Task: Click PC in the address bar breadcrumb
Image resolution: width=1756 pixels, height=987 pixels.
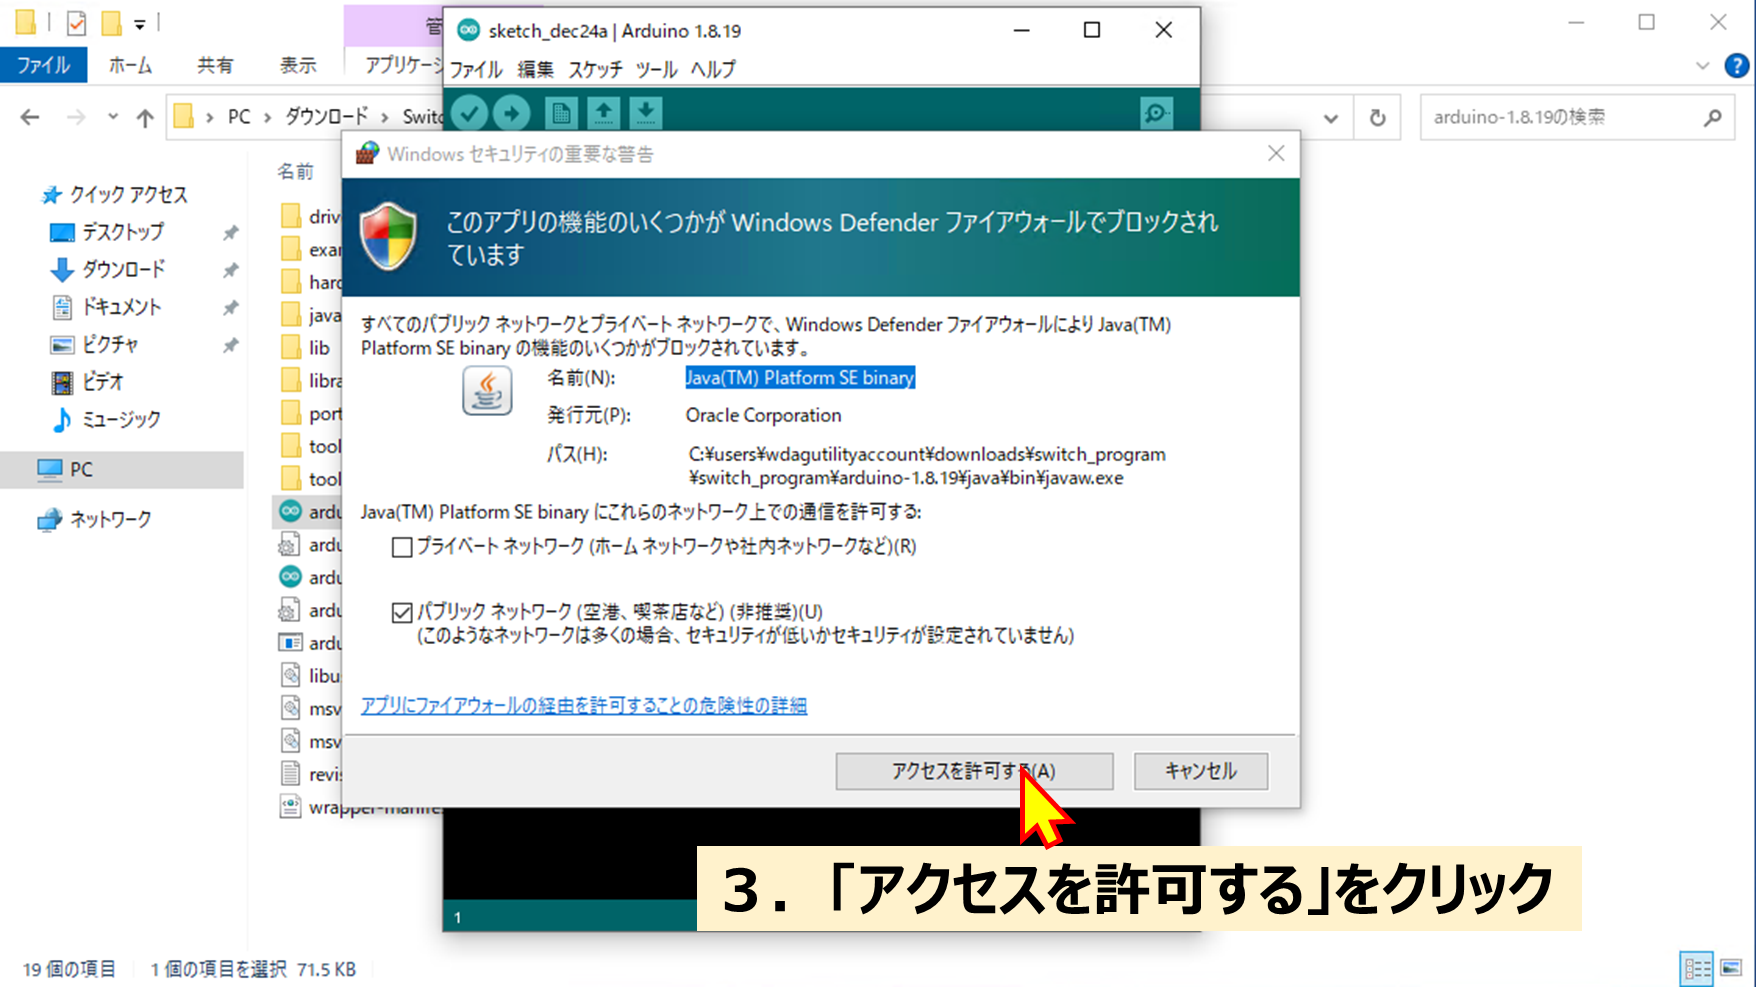Action: (239, 117)
